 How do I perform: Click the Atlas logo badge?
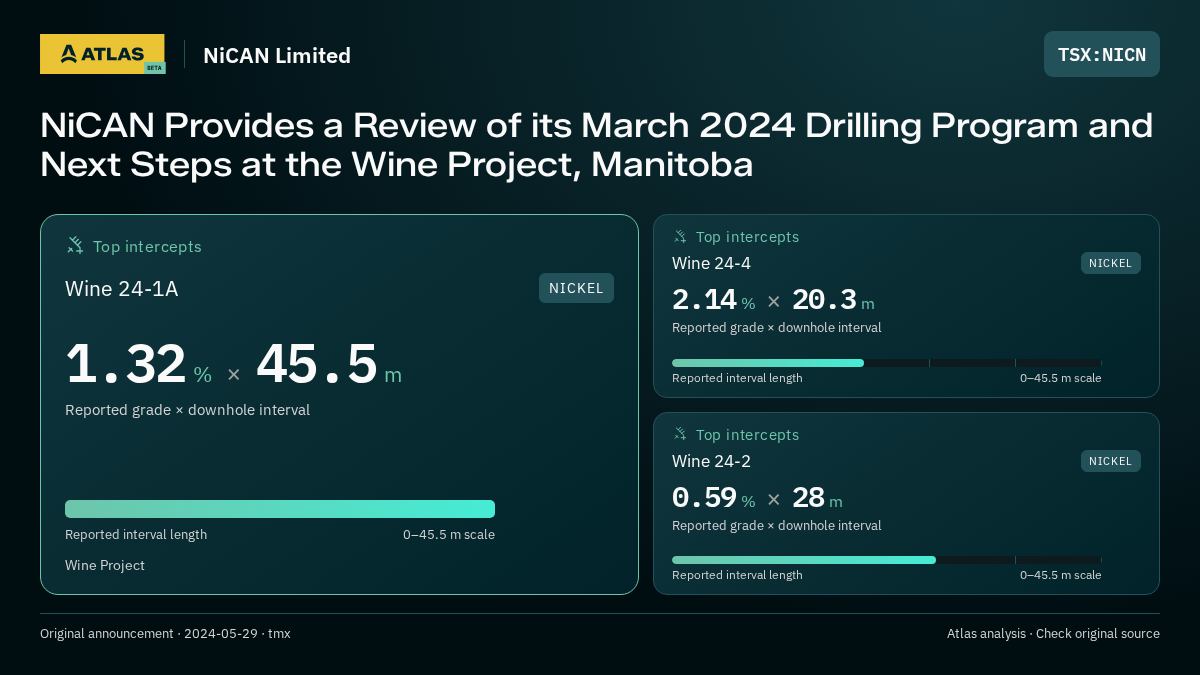tap(102, 54)
